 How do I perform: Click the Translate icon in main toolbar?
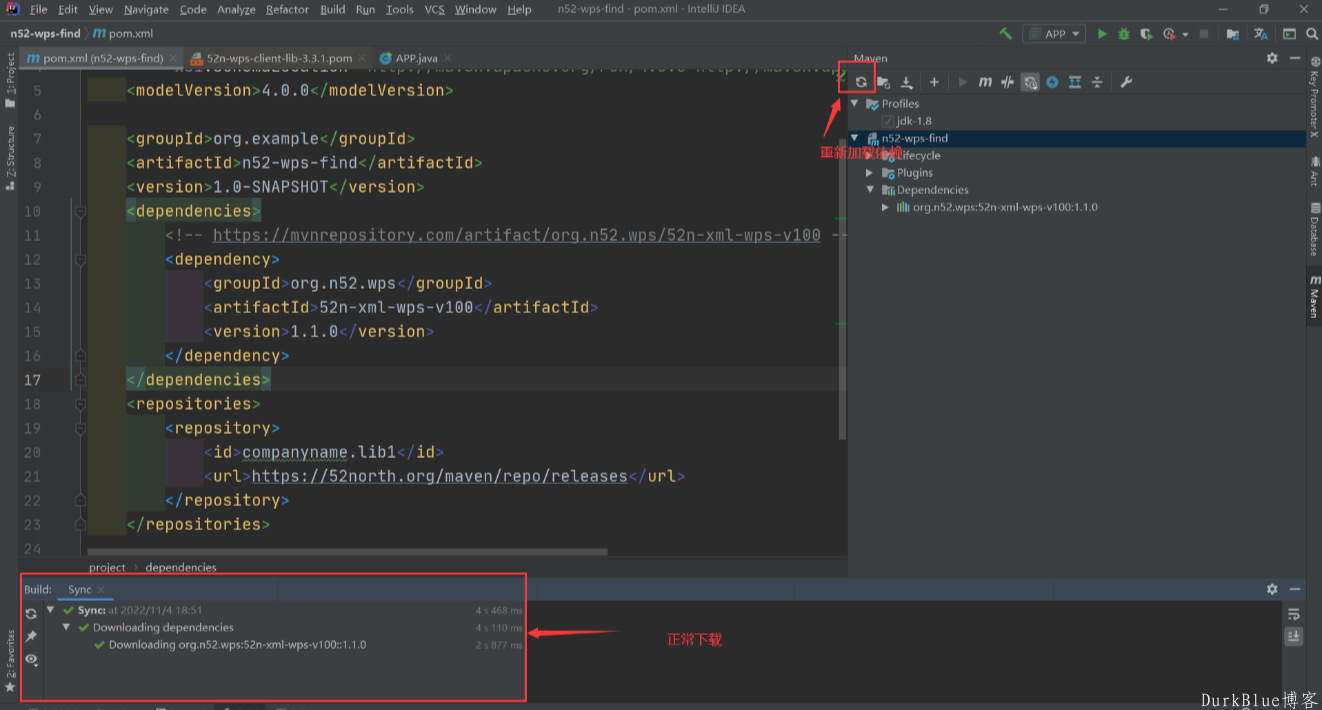(1262, 34)
